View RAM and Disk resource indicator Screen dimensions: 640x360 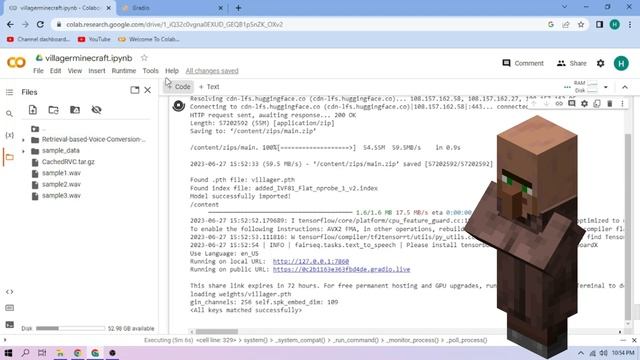586,87
